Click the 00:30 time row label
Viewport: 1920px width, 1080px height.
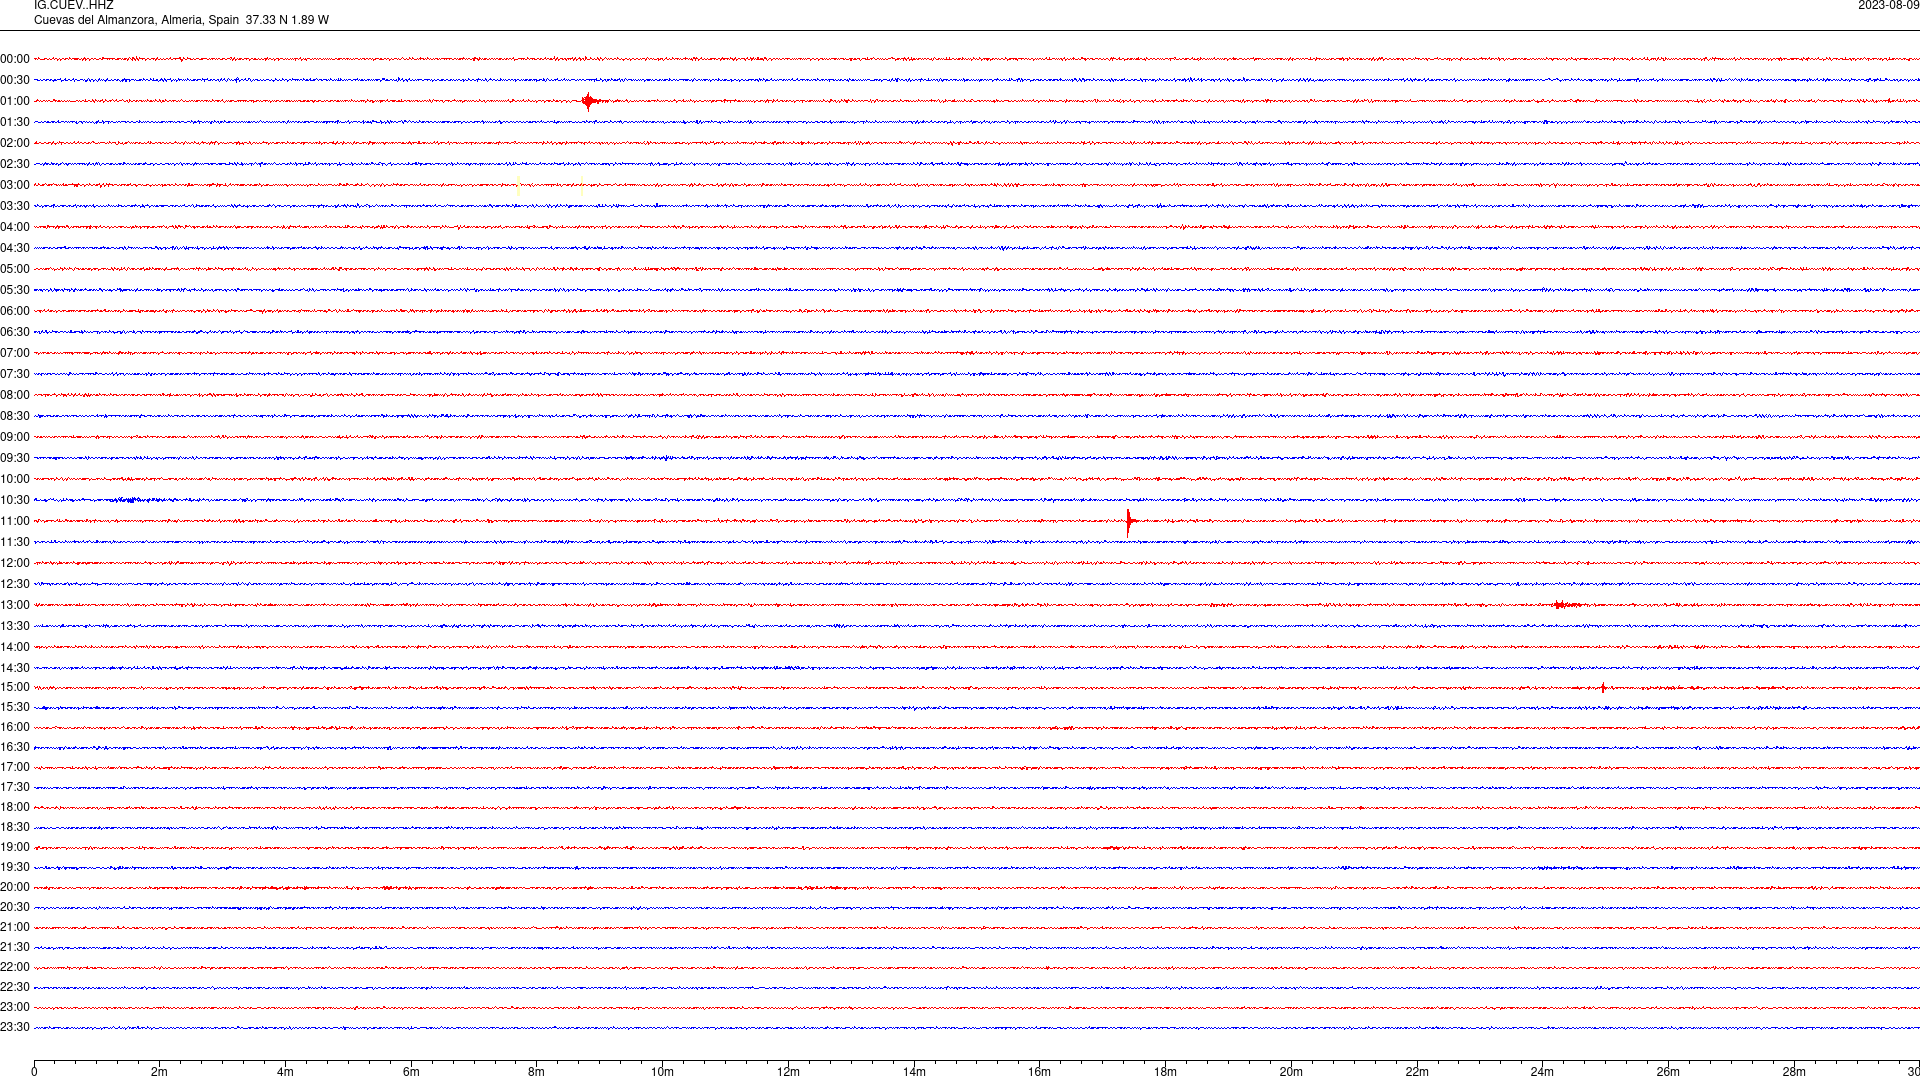coord(15,80)
